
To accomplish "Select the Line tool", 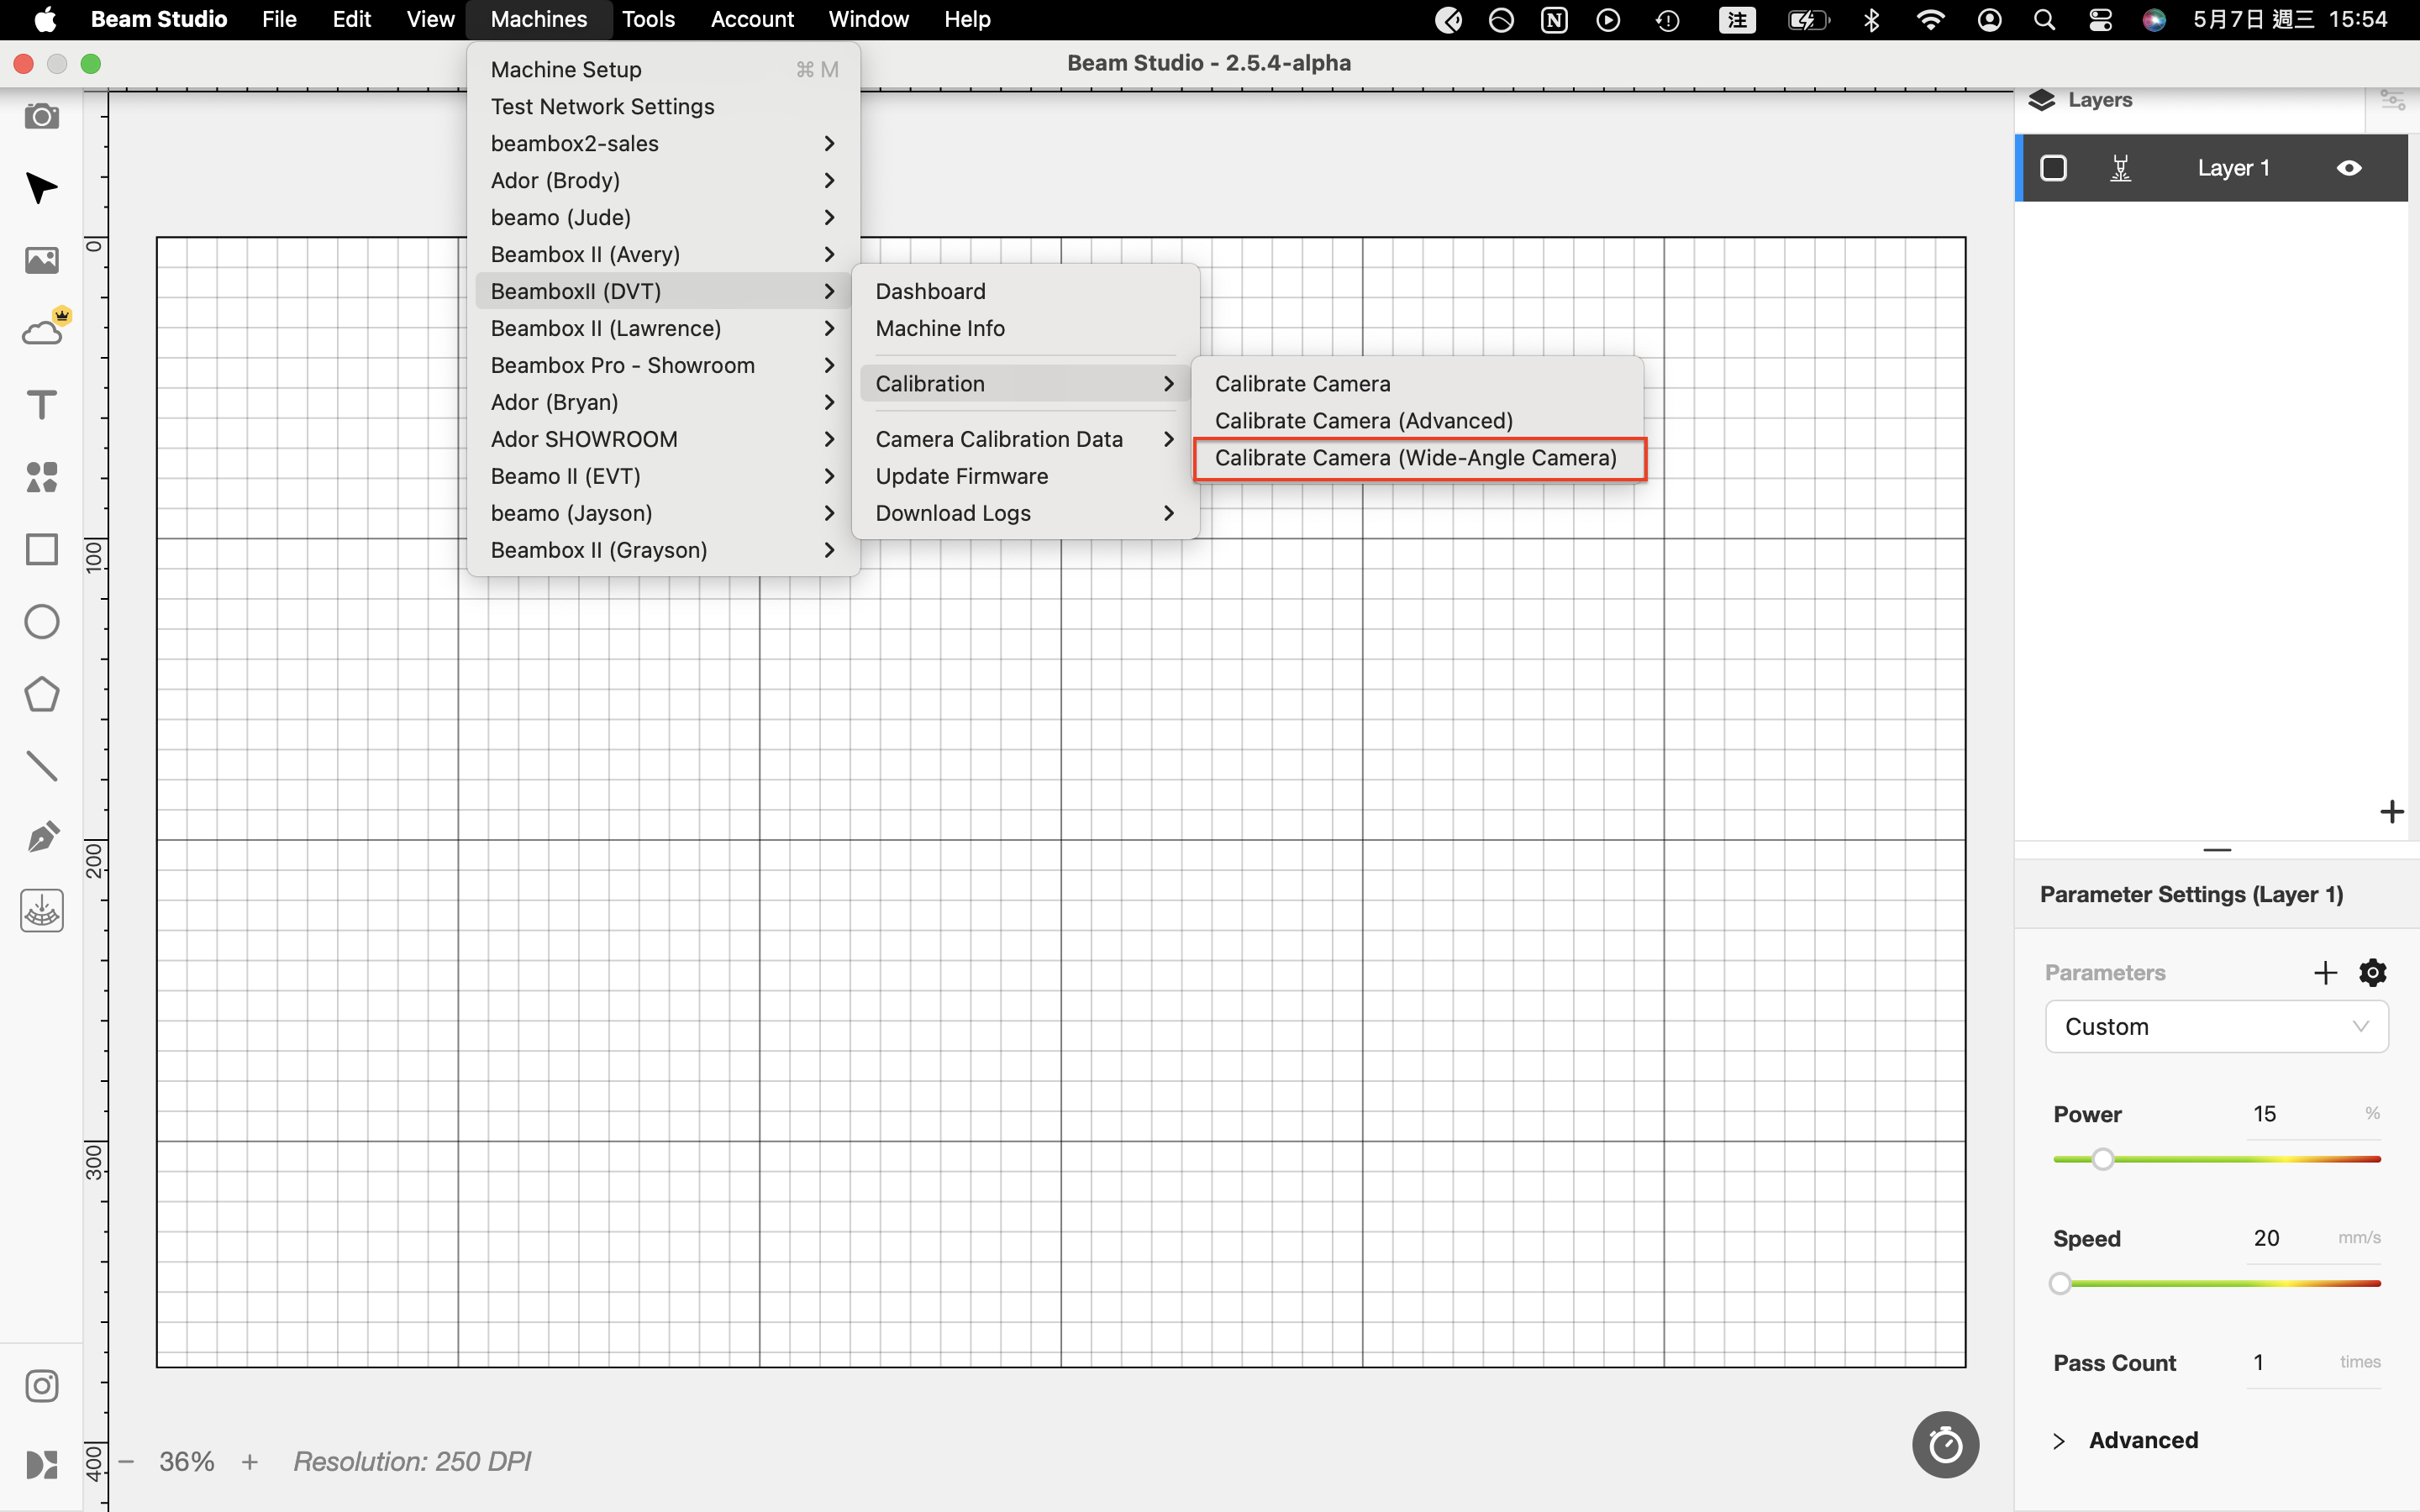I will click(41, 766).
